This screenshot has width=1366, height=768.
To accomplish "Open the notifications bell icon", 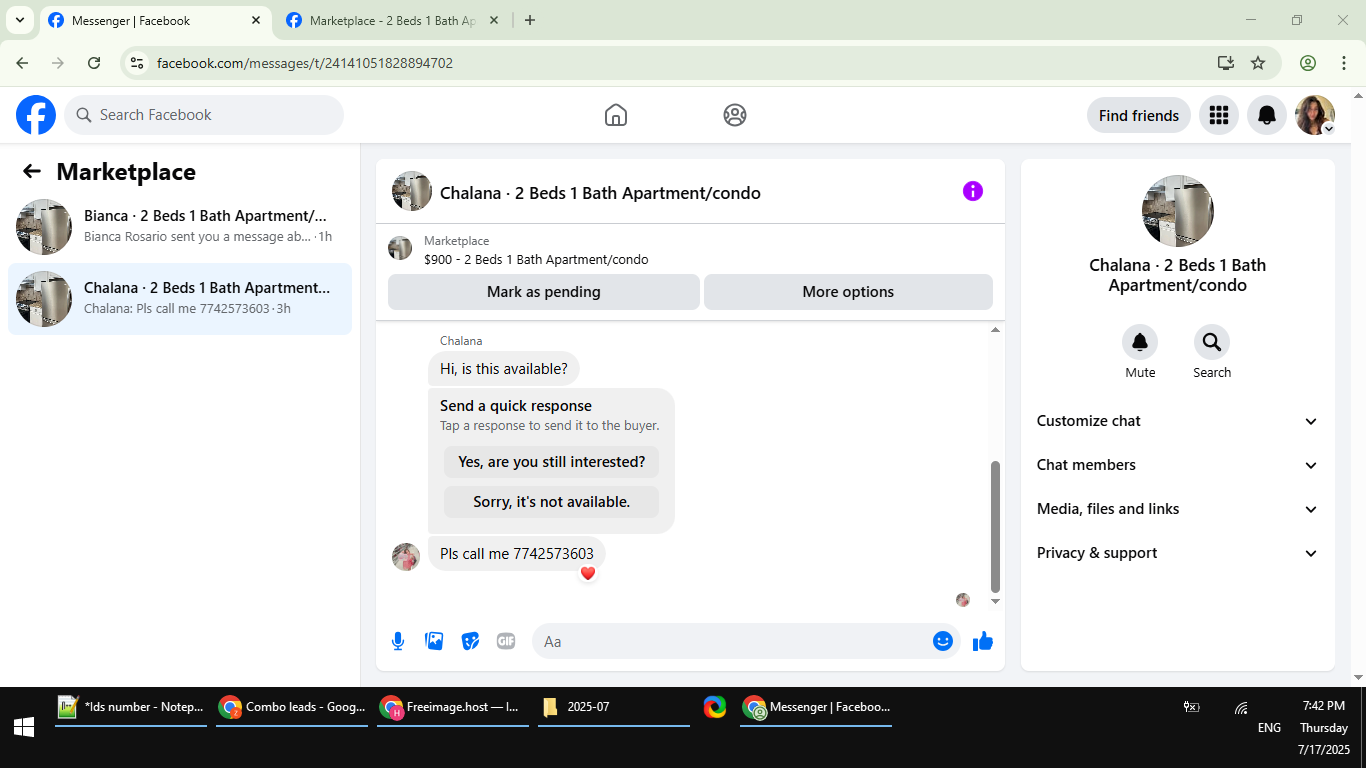I will click(x=1267, y=115).
